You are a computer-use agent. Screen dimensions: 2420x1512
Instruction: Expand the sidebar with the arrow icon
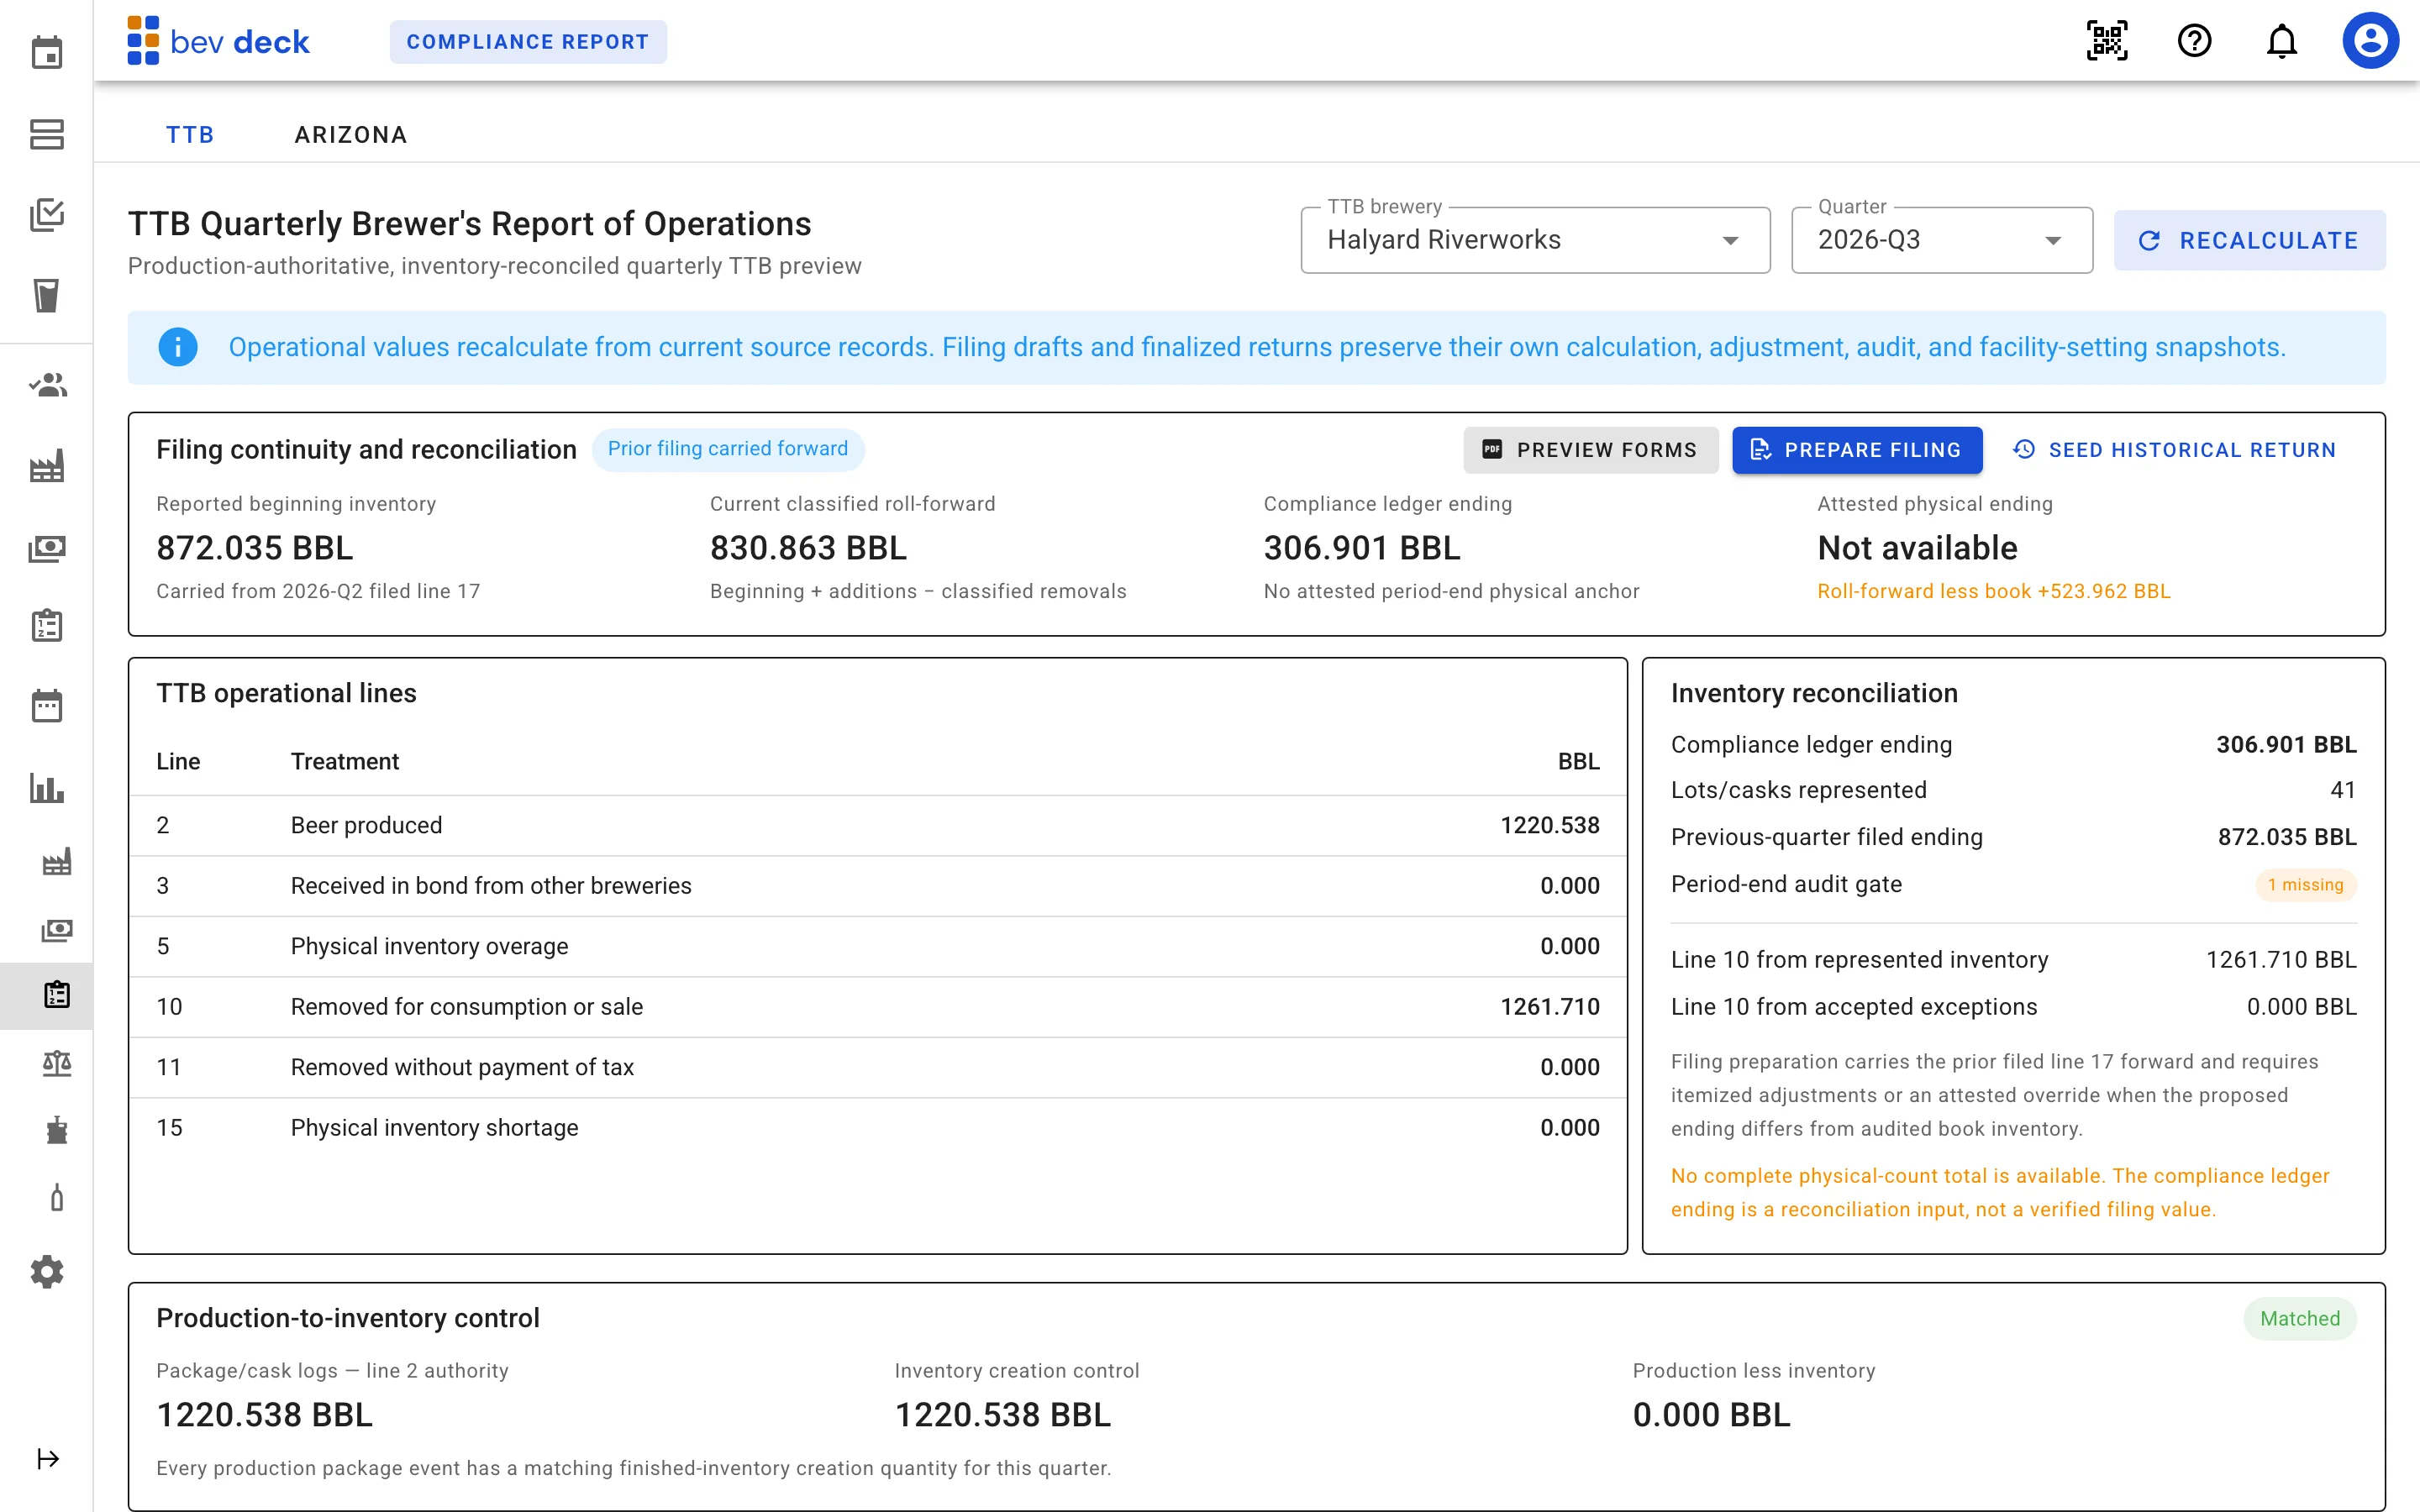click(x=47, y=1459)
